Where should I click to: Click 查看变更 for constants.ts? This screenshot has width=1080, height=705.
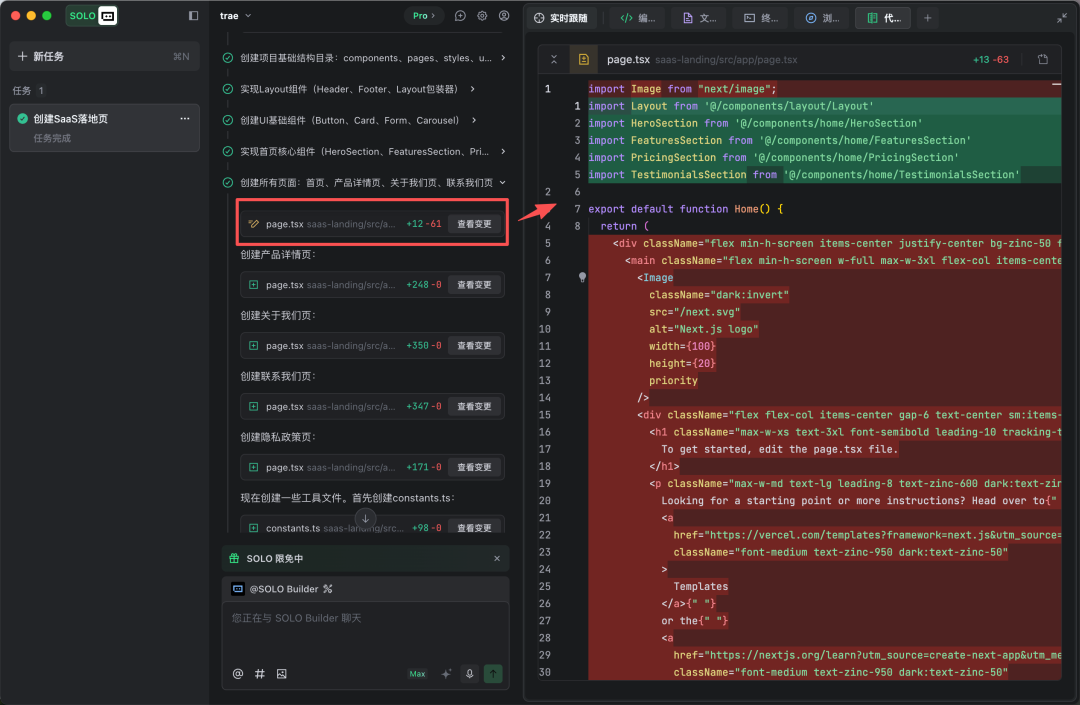point(475,528)
